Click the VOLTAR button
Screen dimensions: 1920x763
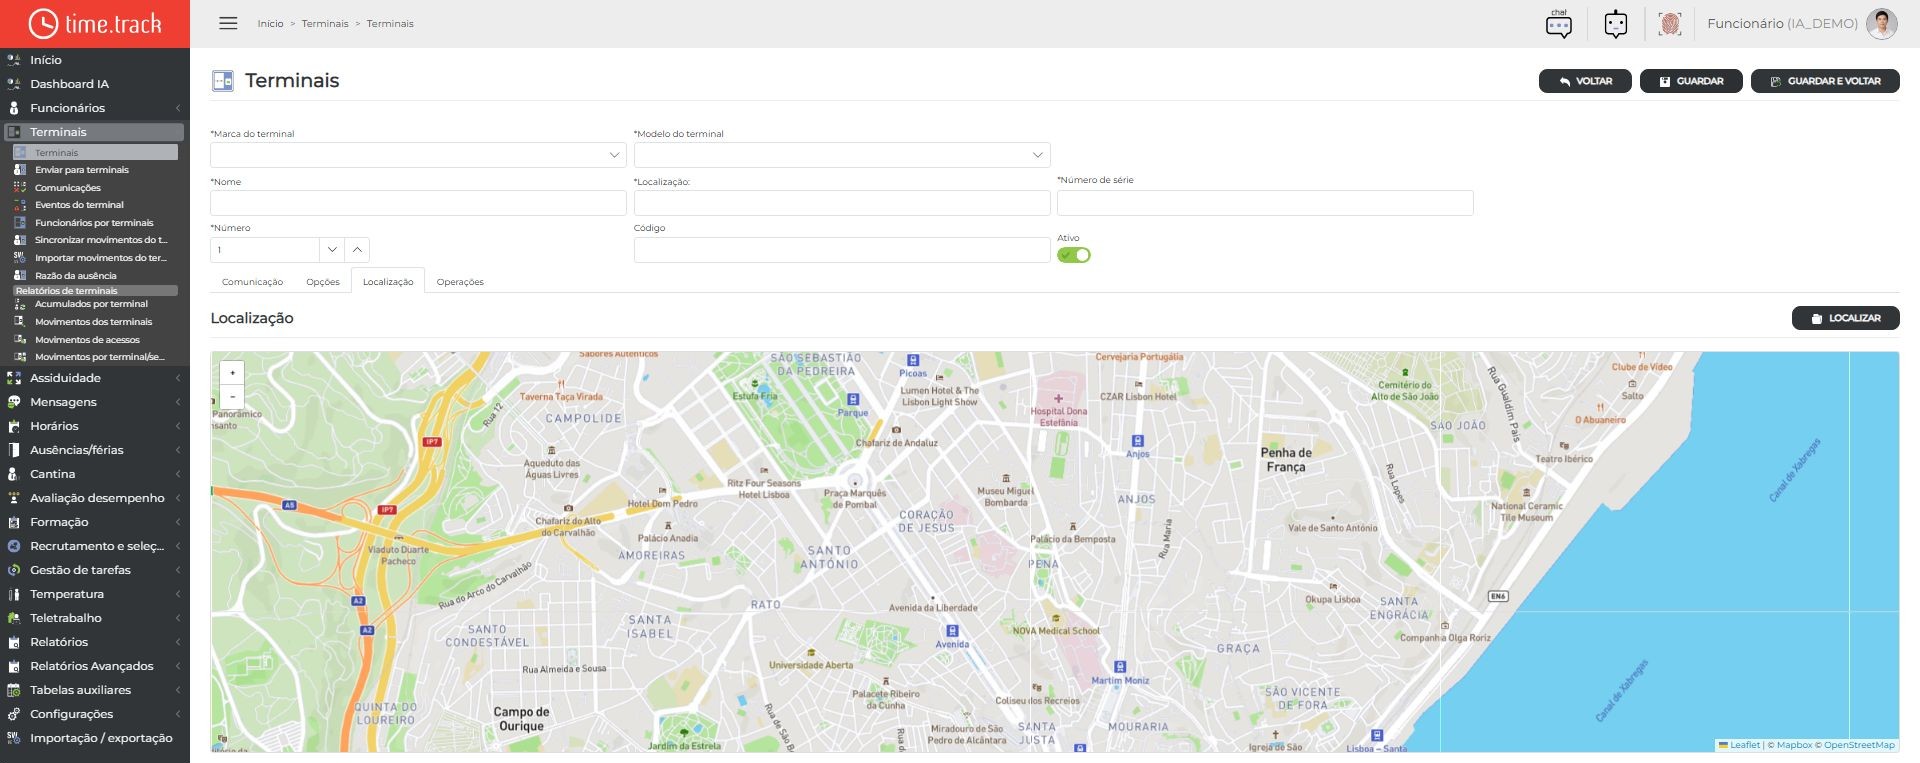click(1585, 81)
